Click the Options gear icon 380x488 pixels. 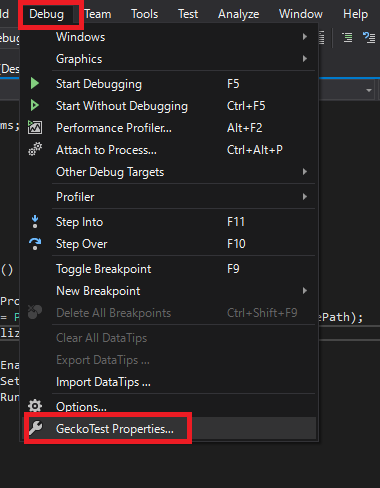tap(35, 406)
